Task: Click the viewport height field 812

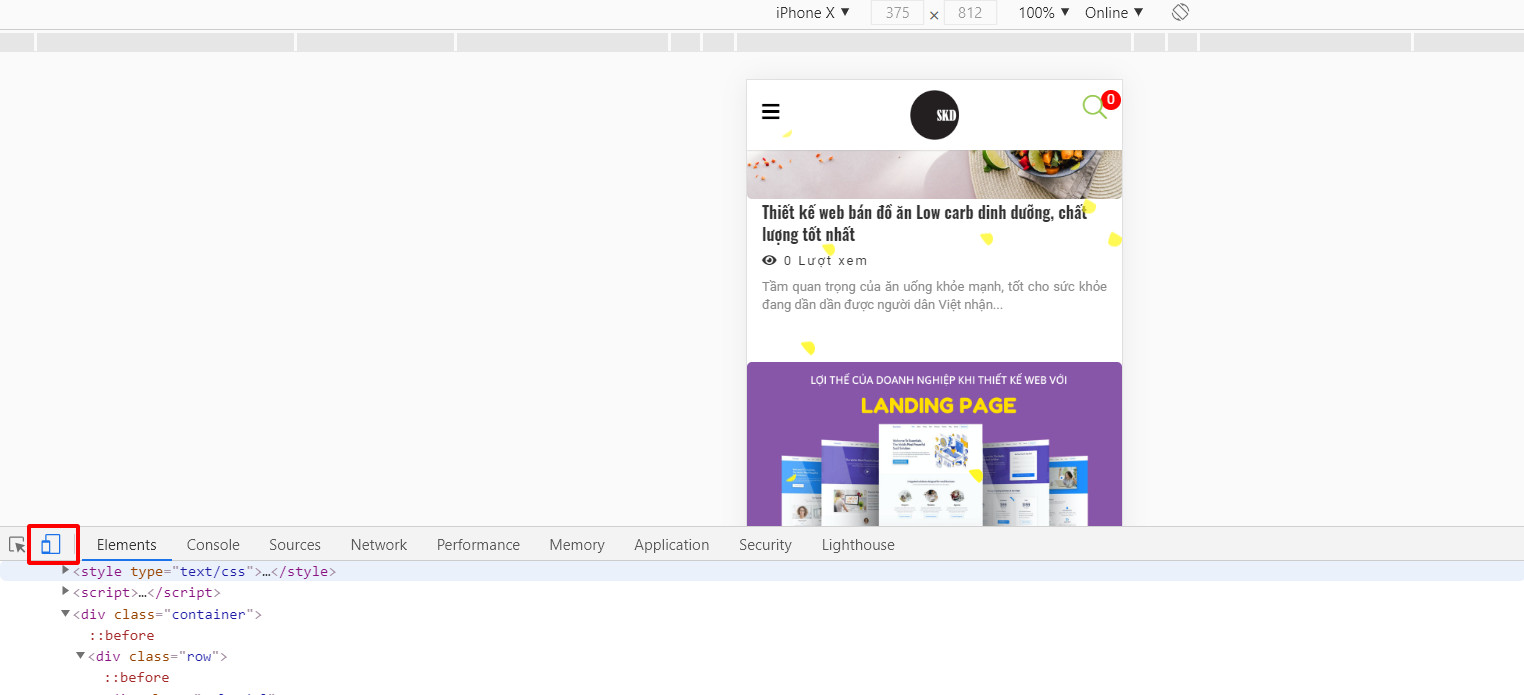Action: (970, 13)
